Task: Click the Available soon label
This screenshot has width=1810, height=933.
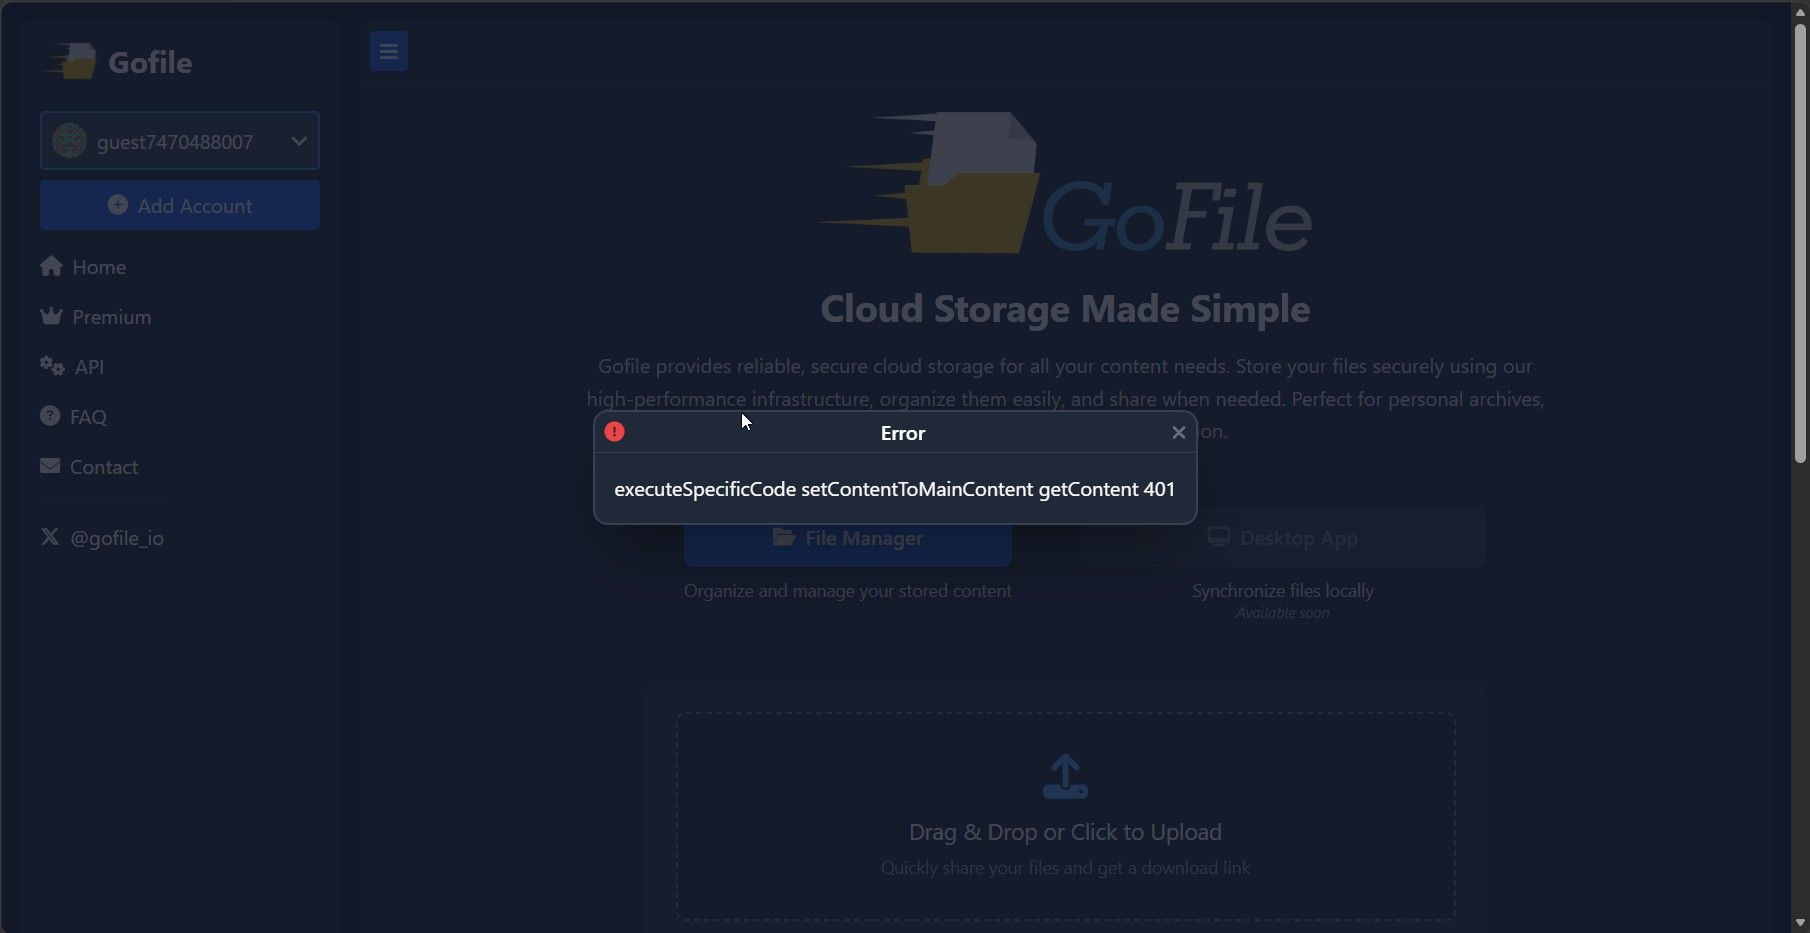Action: tap(1283, 613)
